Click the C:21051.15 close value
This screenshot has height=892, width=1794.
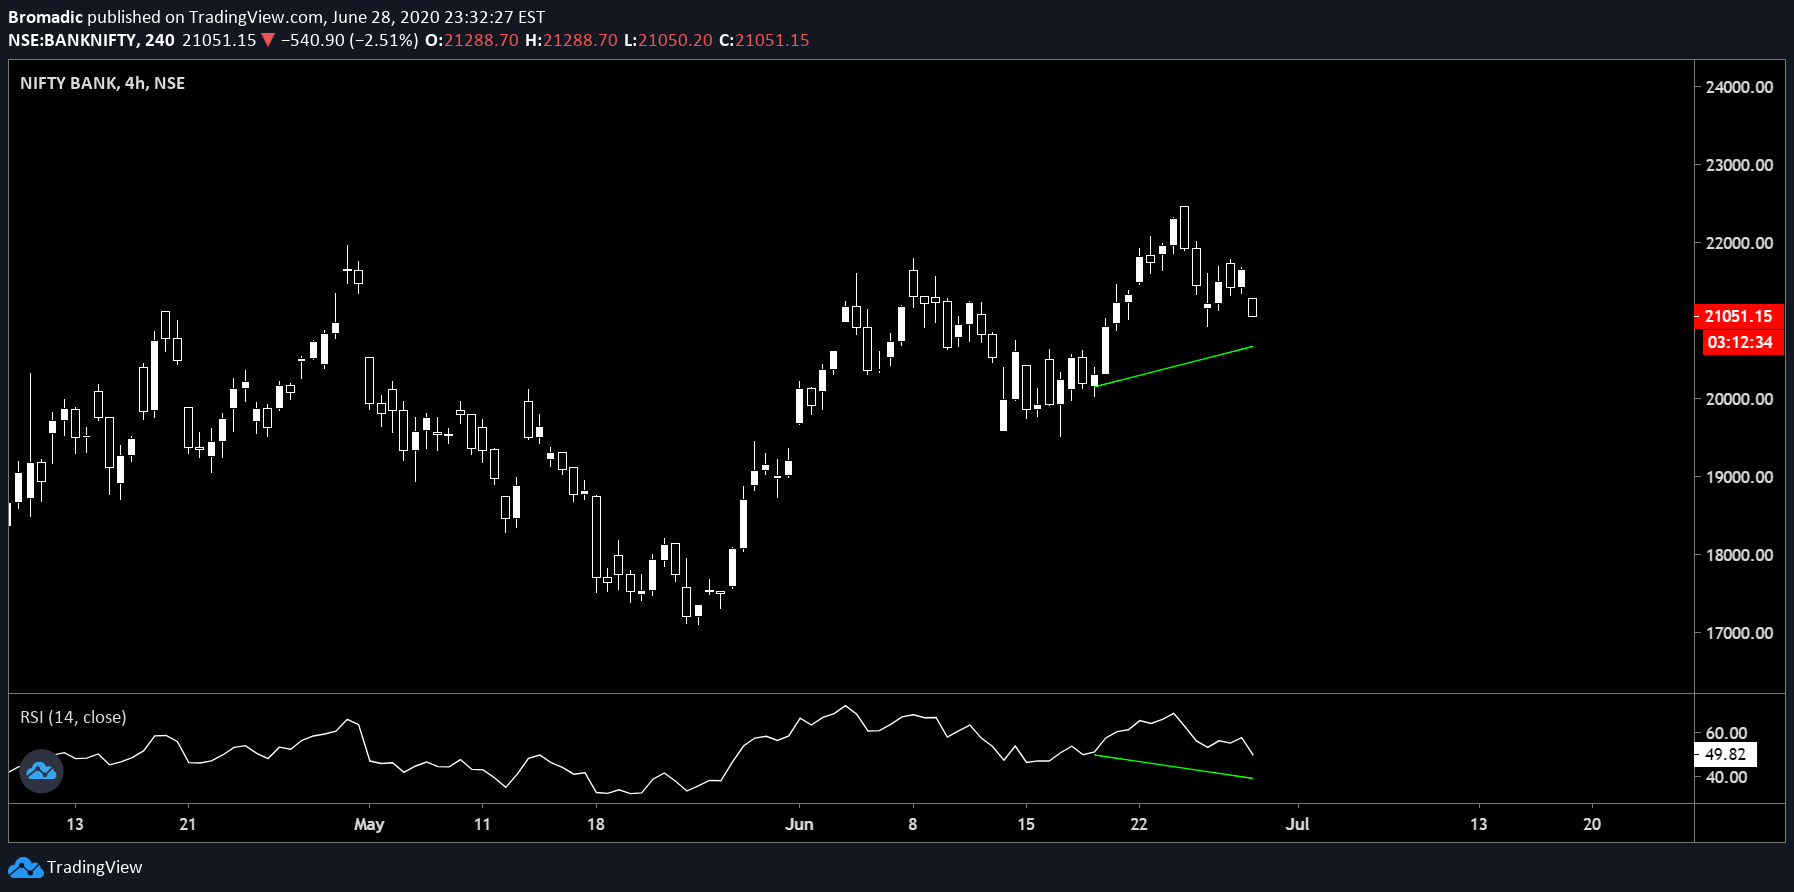(x=764, y=40)
